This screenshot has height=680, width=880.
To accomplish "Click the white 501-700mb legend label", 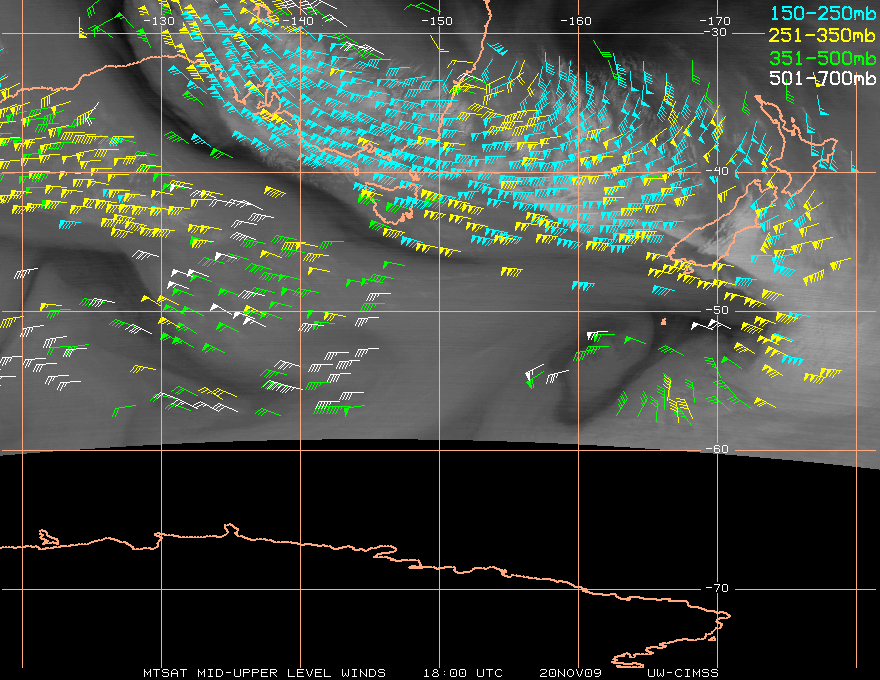I will (x=823, y=78).
